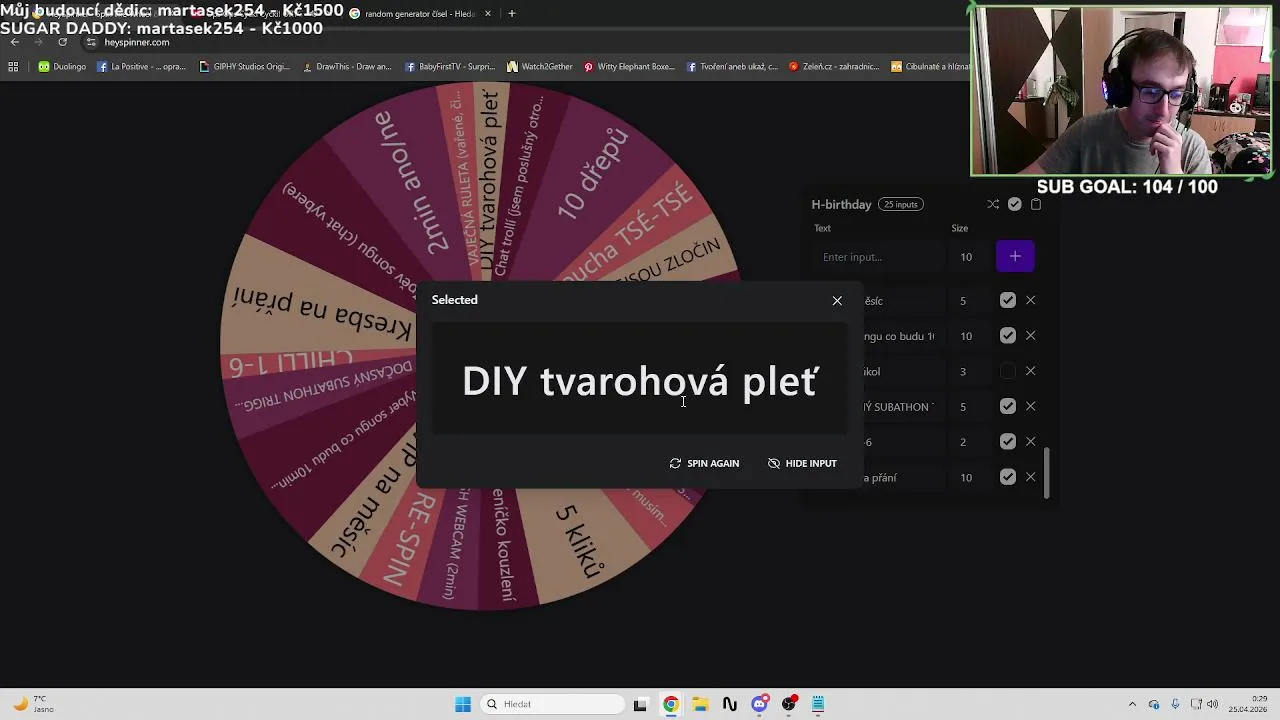The height and width of the screenshot is (720, 1280).
Task: Open the GIPHY Studios Originals bookmark
Action: (x=245, y=67)
